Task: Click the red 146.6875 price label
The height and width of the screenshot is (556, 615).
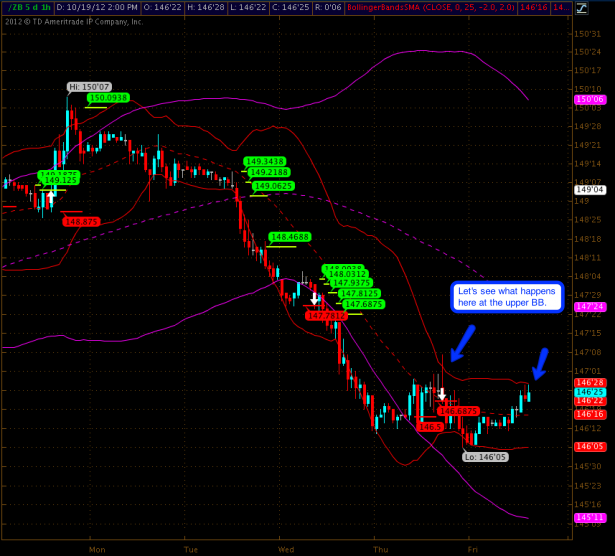Action: pos(458,410)
